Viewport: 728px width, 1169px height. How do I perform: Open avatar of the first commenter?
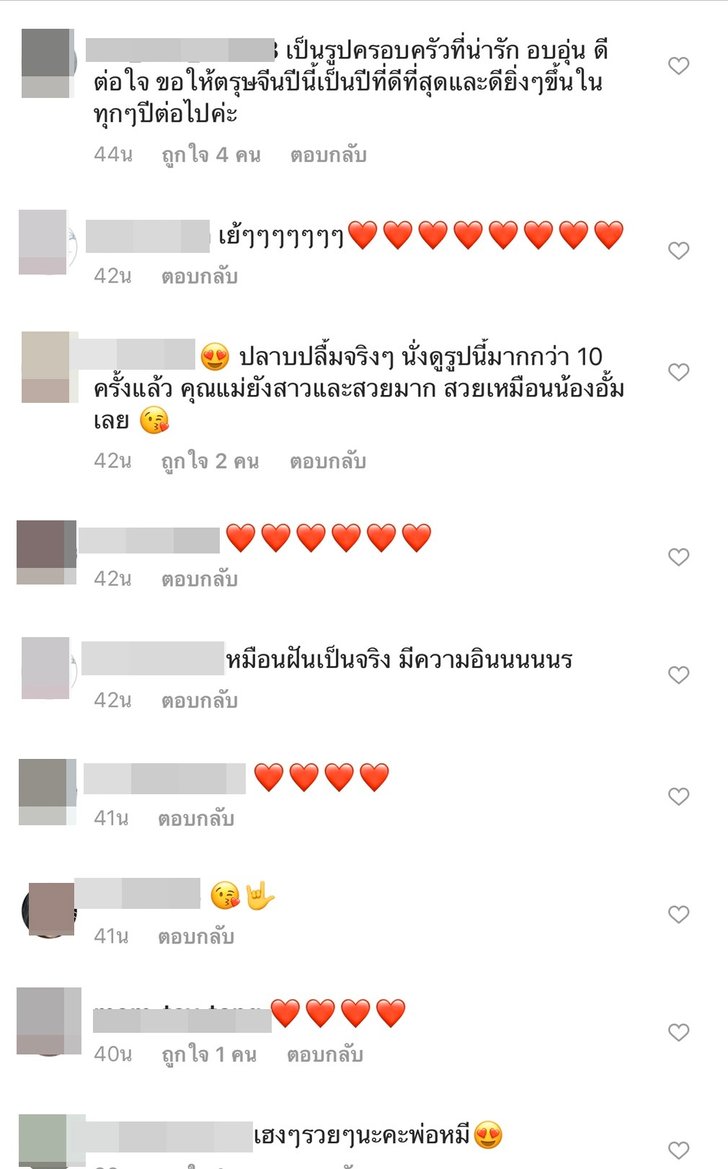tap(47, 63)
